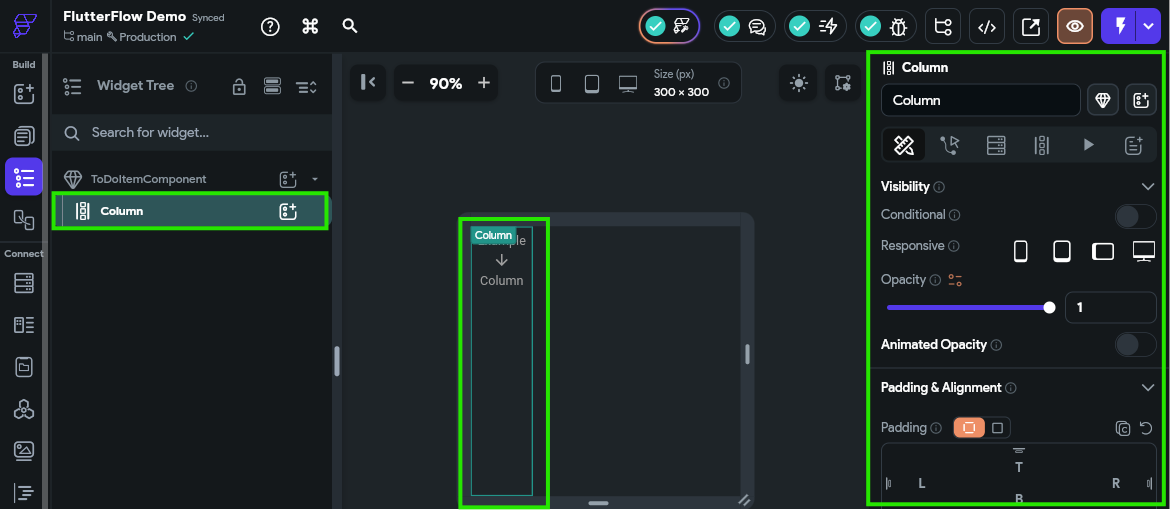Open the Storyboard sidebar icon
Screen dimensions: 1170x510
24,220
